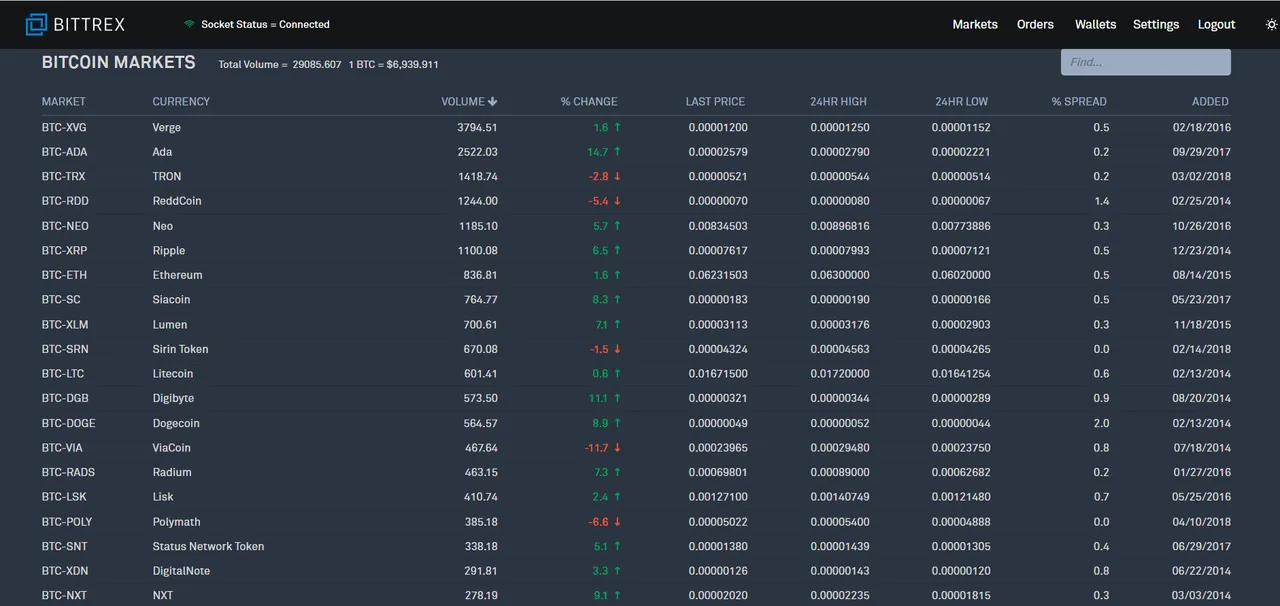Click the Volume column sort arrow

pos(493,101)
